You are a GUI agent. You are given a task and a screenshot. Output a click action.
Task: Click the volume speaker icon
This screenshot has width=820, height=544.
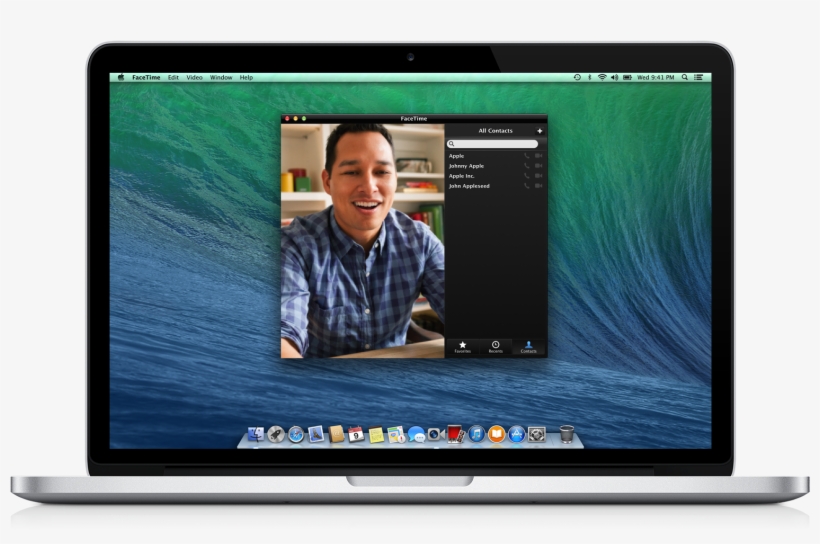point(614,77)
